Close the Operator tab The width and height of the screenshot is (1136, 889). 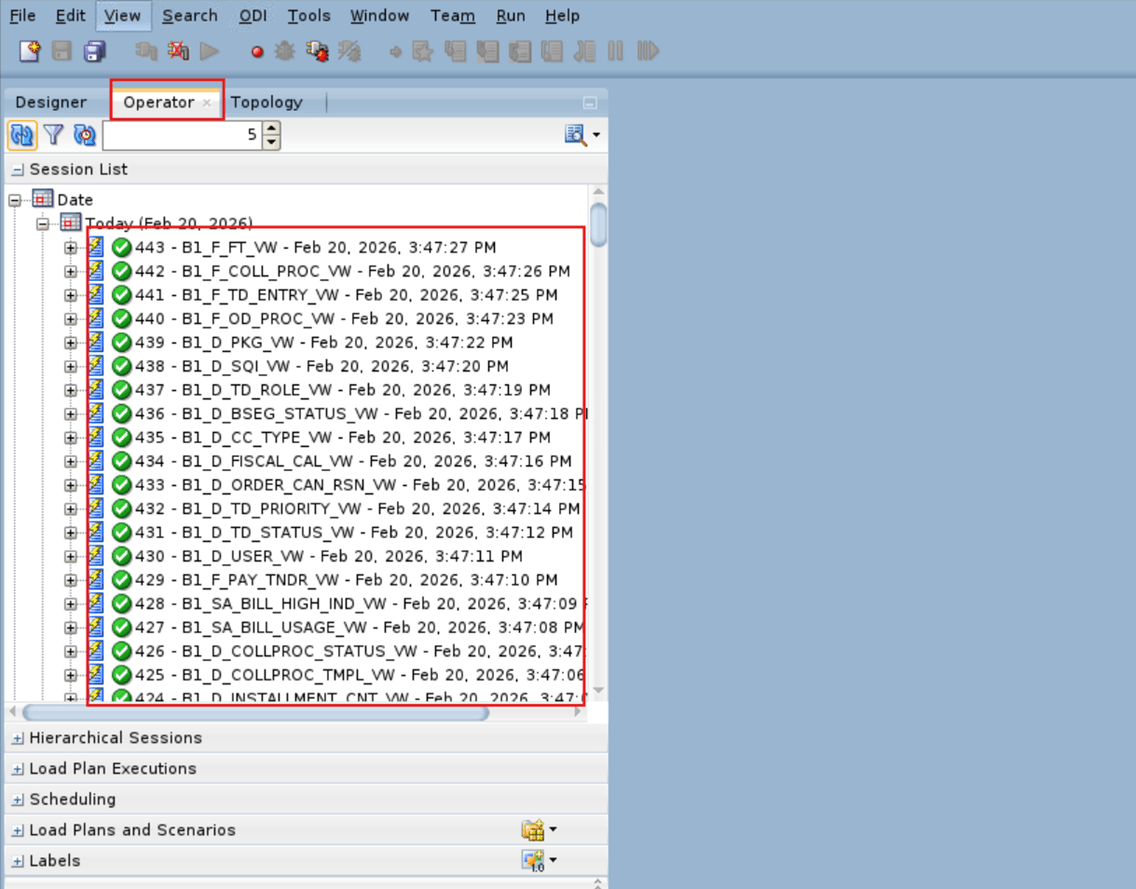coord(206,103)
